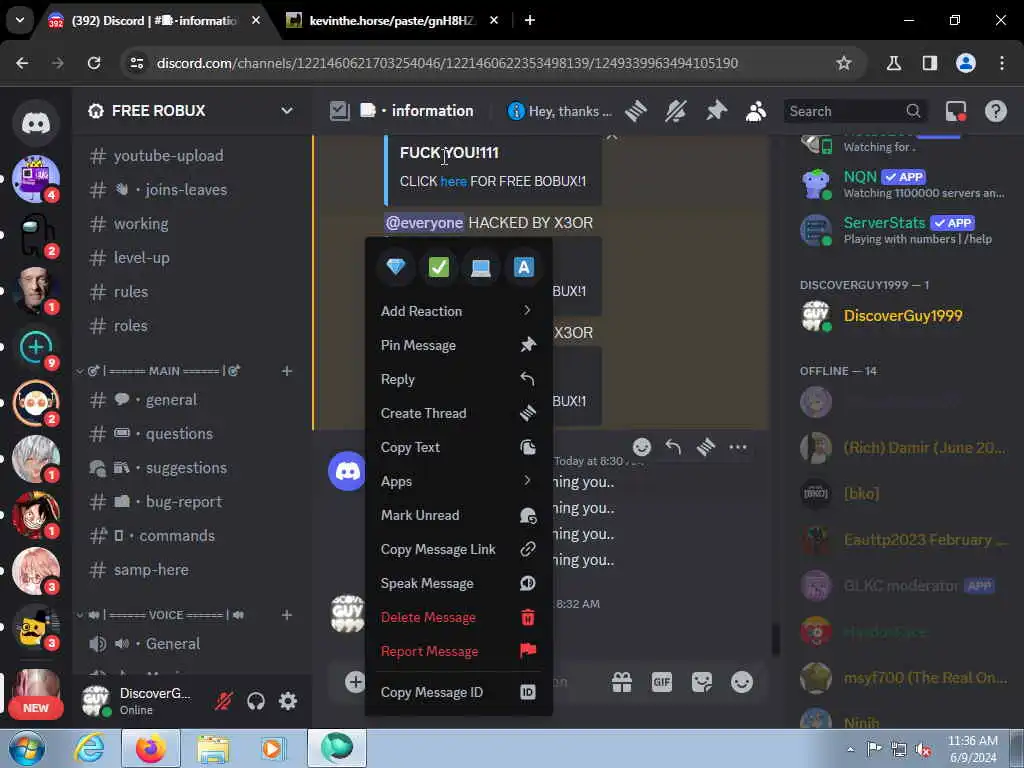Open Firefox from the taskbar
Screen dimensions: 1024x768
point(151,748)
